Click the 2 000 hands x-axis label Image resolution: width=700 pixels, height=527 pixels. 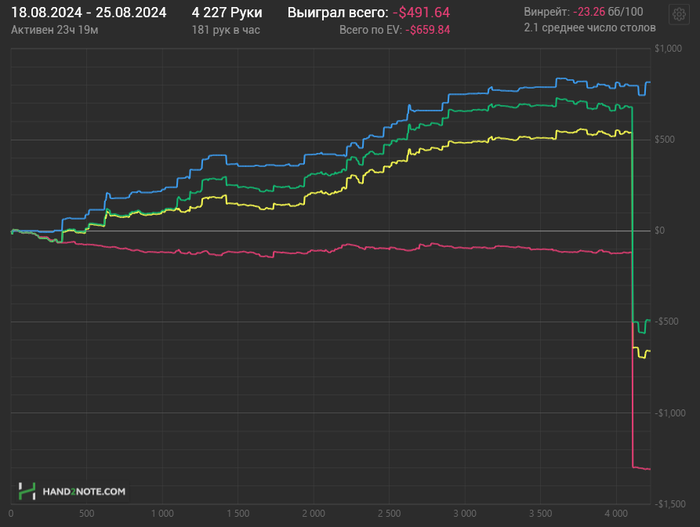click(x=314, y=514)
